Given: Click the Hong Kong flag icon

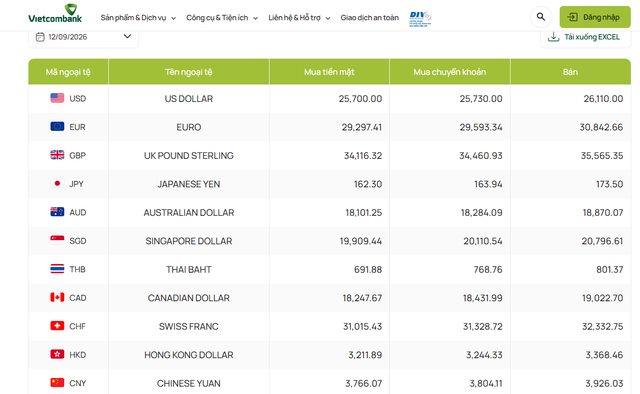Looking at the screenshot, I should [57, 354].
